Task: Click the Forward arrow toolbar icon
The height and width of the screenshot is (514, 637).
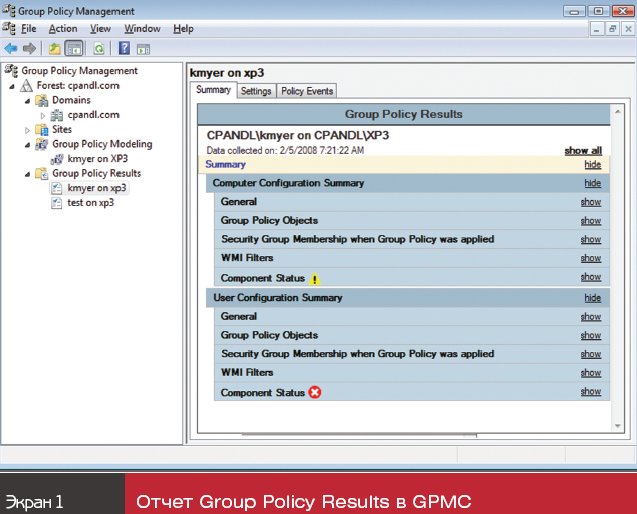Action: coord(29,48)
